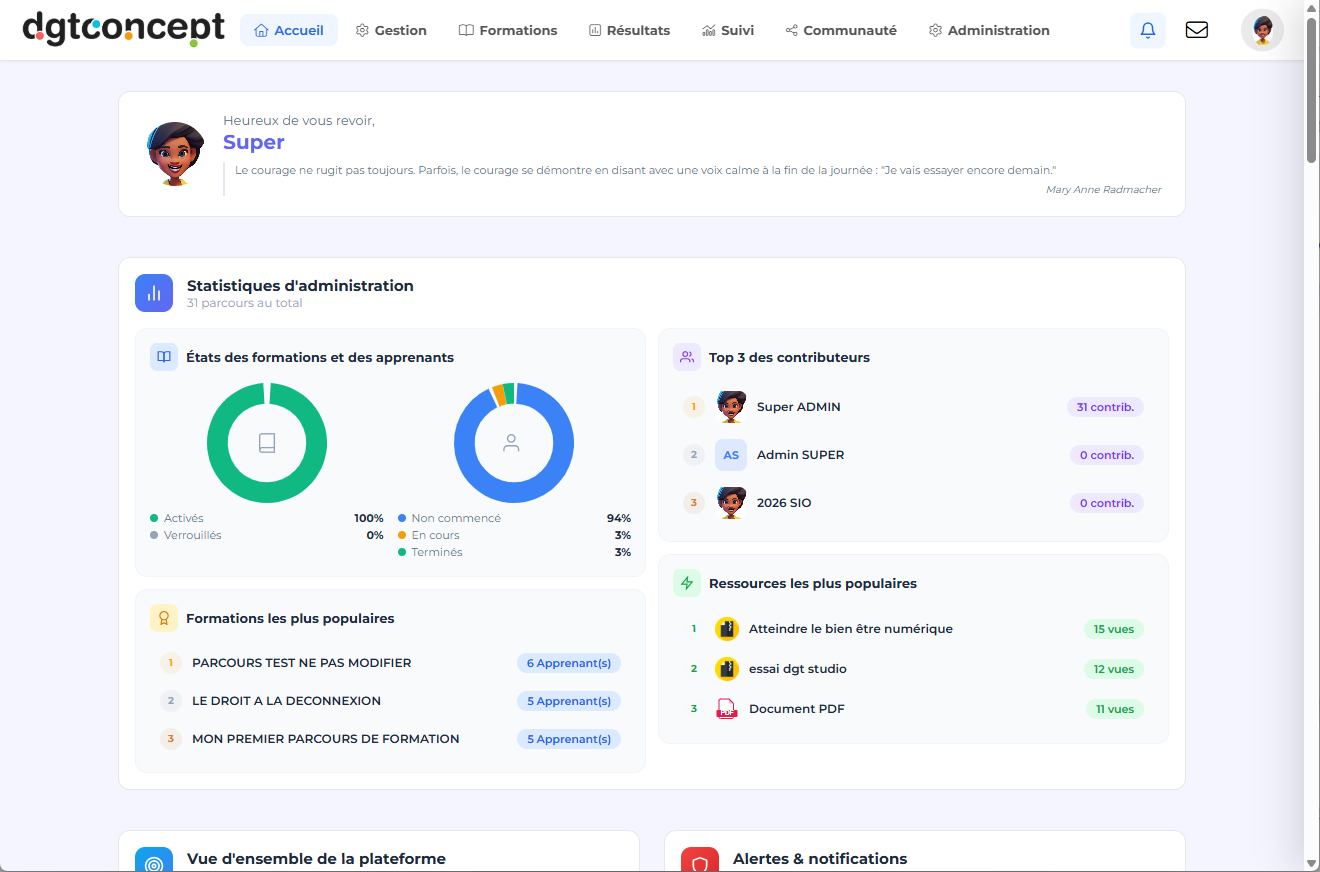Click the page vertical scrollbar thumb
This screenshot has width=1320, height=872.
click(x=1312, y=89)
